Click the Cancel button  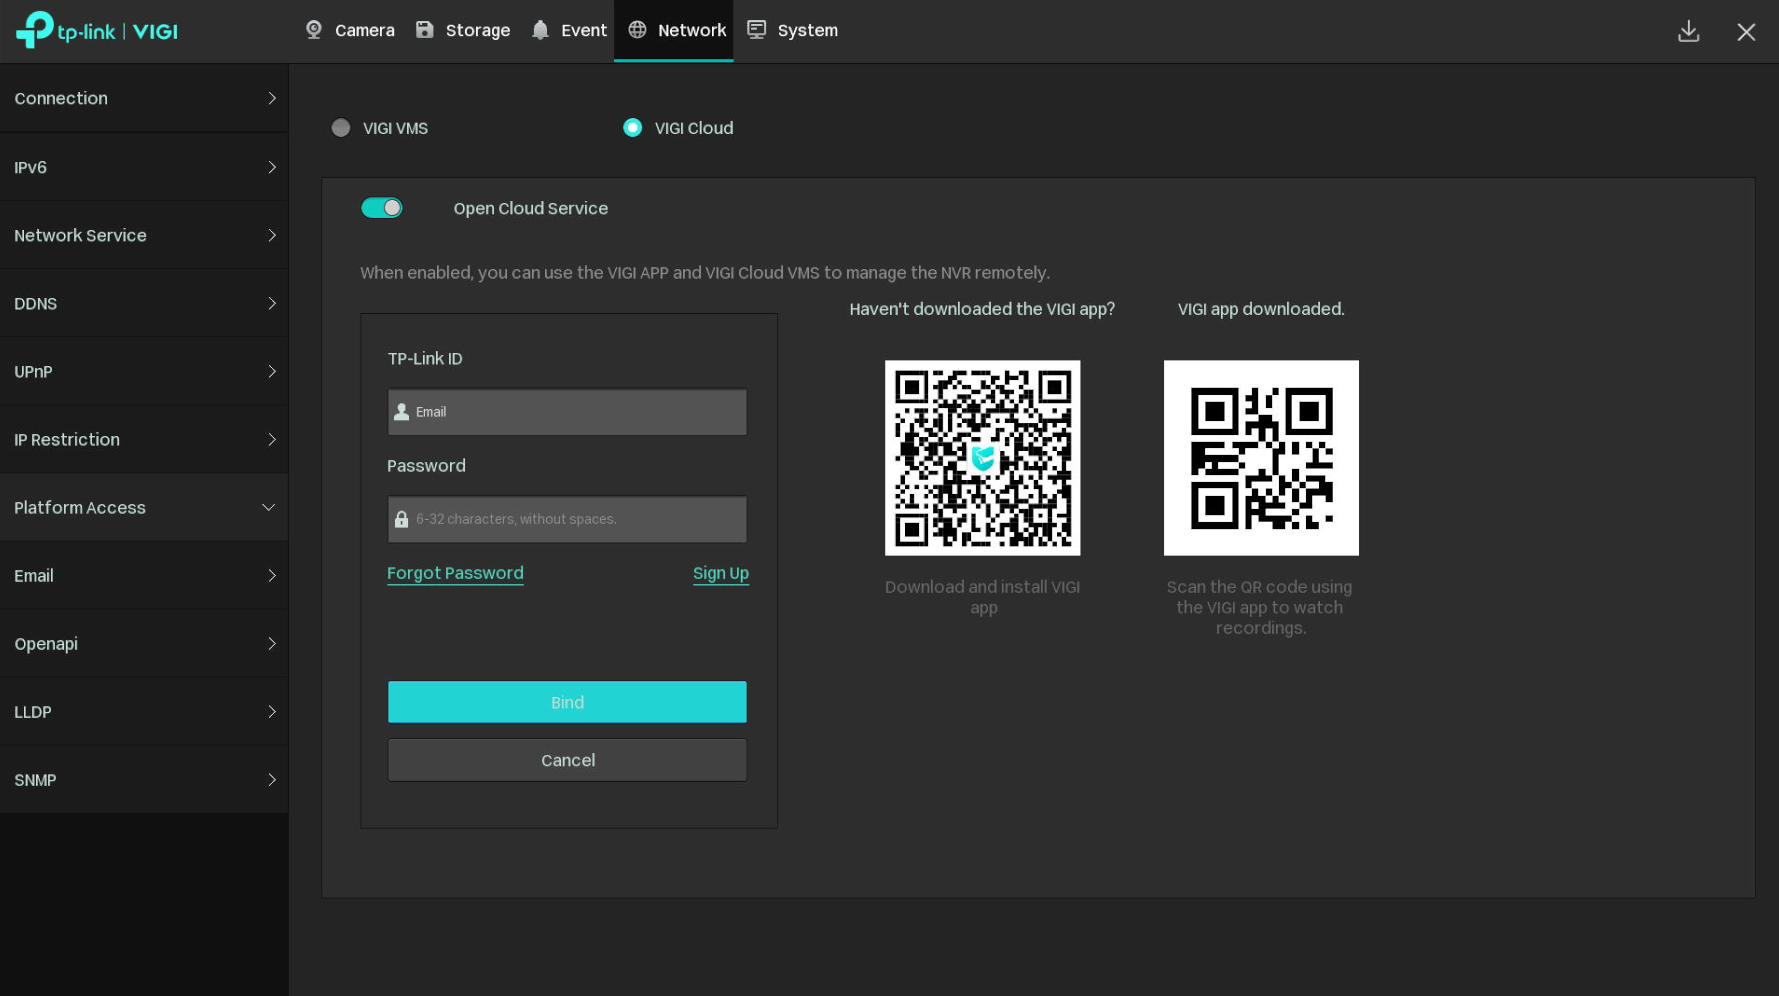pos(567,760)
